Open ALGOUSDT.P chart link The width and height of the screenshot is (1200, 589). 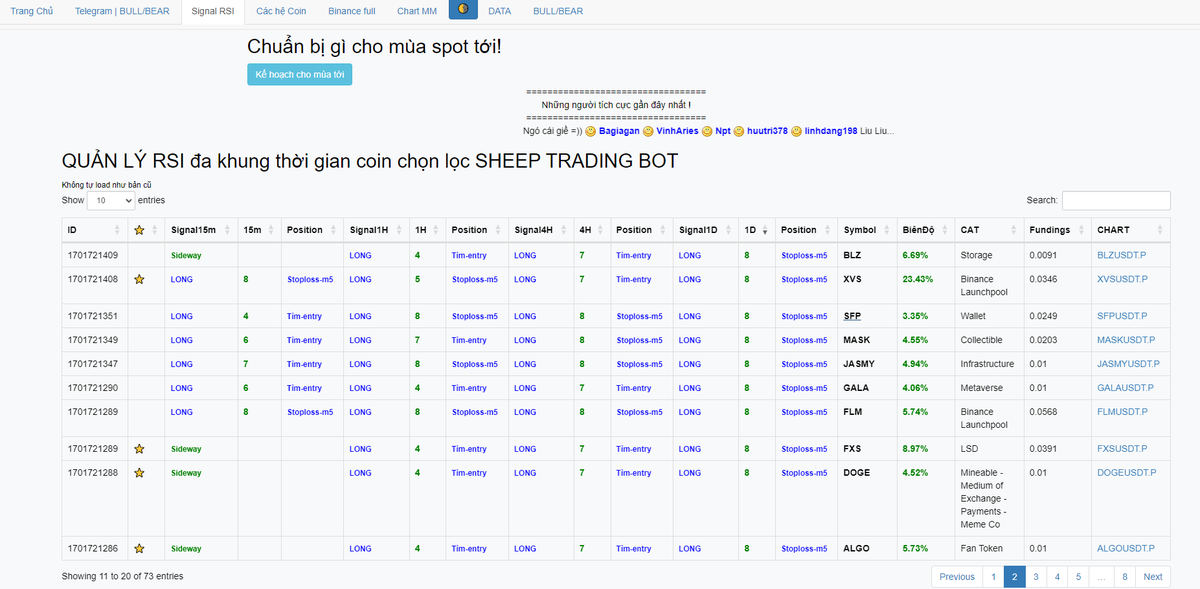tap(1126, 549)
